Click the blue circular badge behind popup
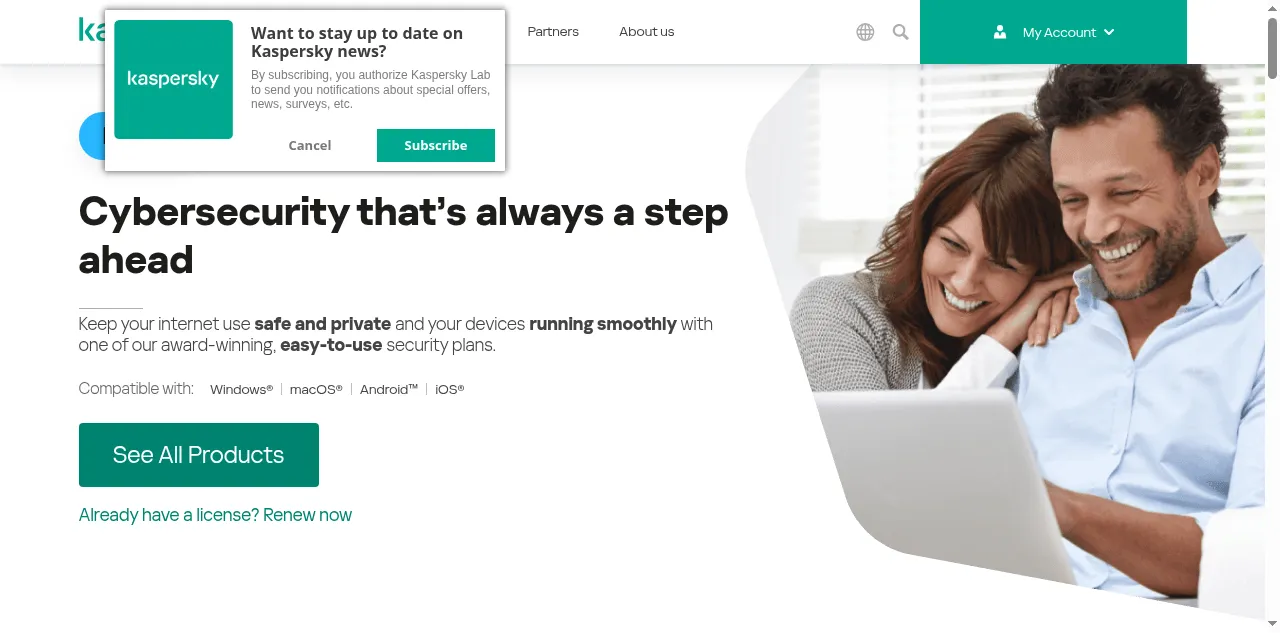This screenshot has width=1280, height=633. (x=91, y=136)
